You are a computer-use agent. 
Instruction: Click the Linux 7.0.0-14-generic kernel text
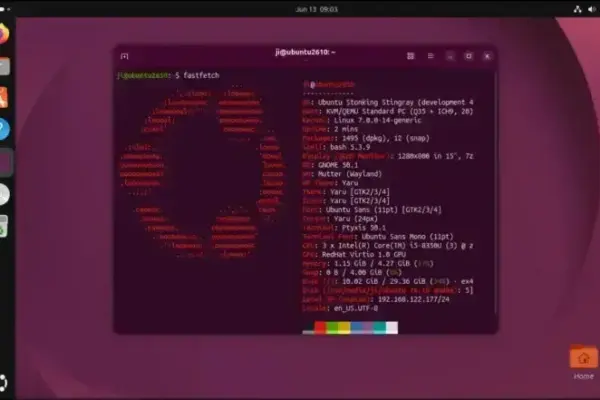click(377, 120)
